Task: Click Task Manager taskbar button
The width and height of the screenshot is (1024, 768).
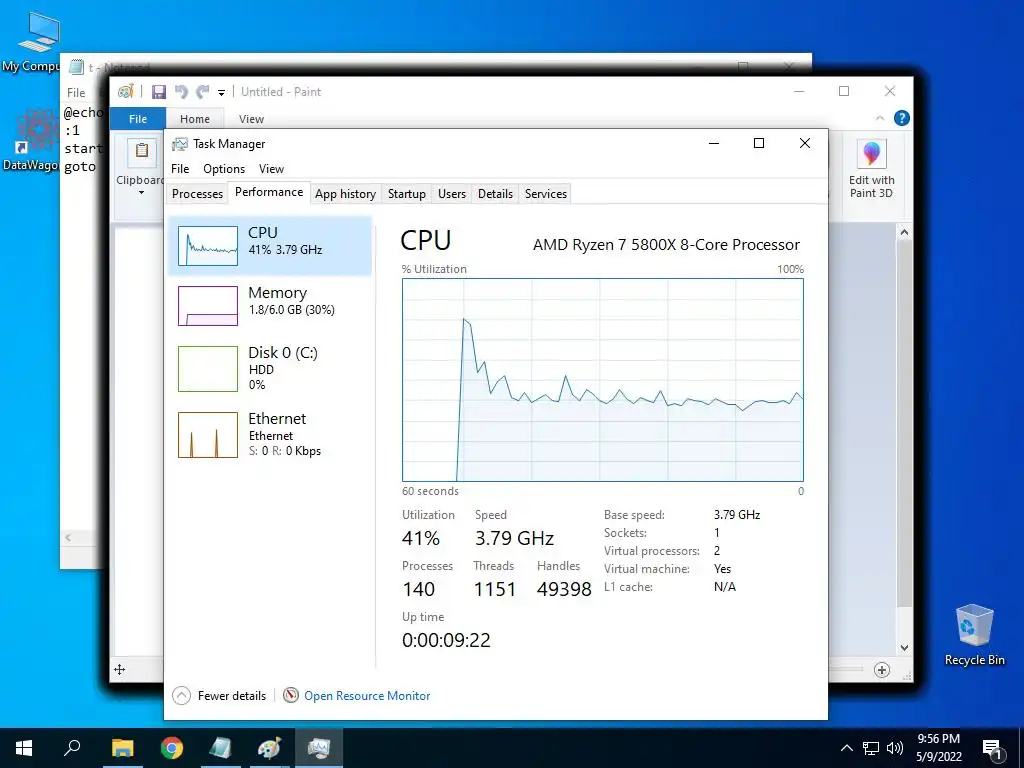Action: tap(319, 748)
